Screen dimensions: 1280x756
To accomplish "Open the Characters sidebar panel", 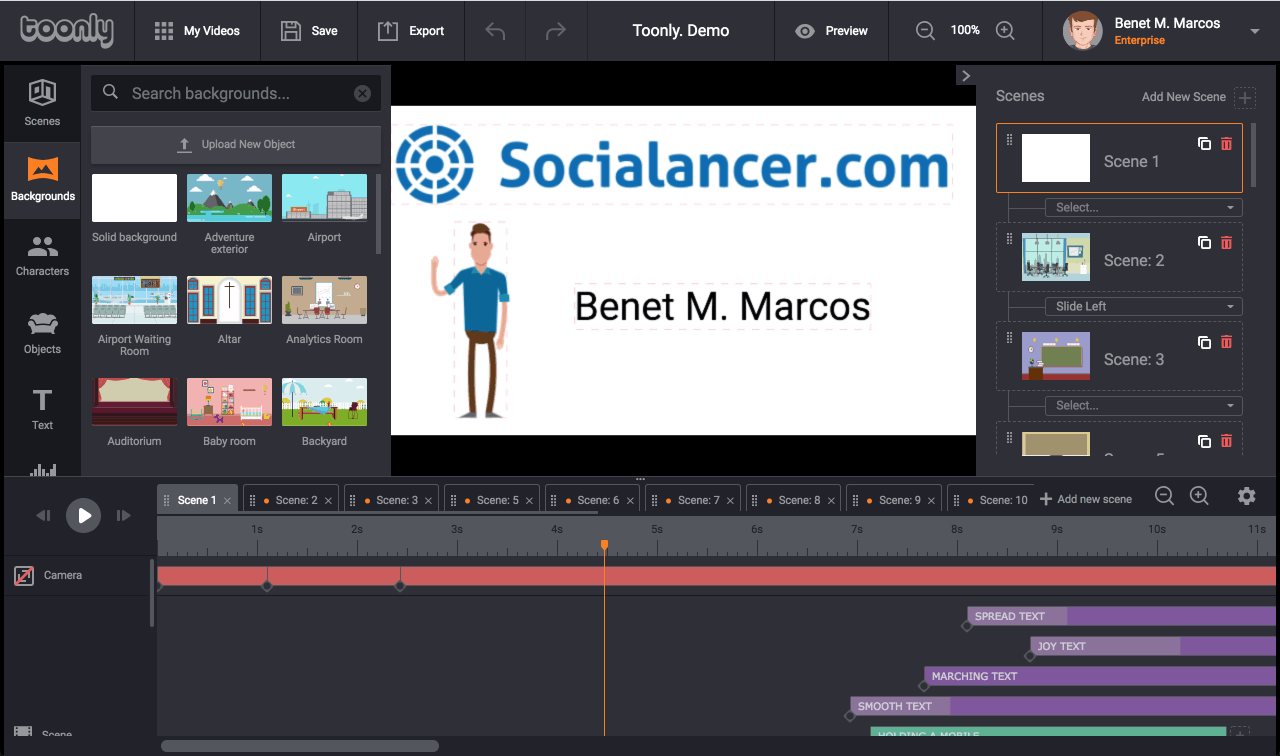I will pos(42,256).
